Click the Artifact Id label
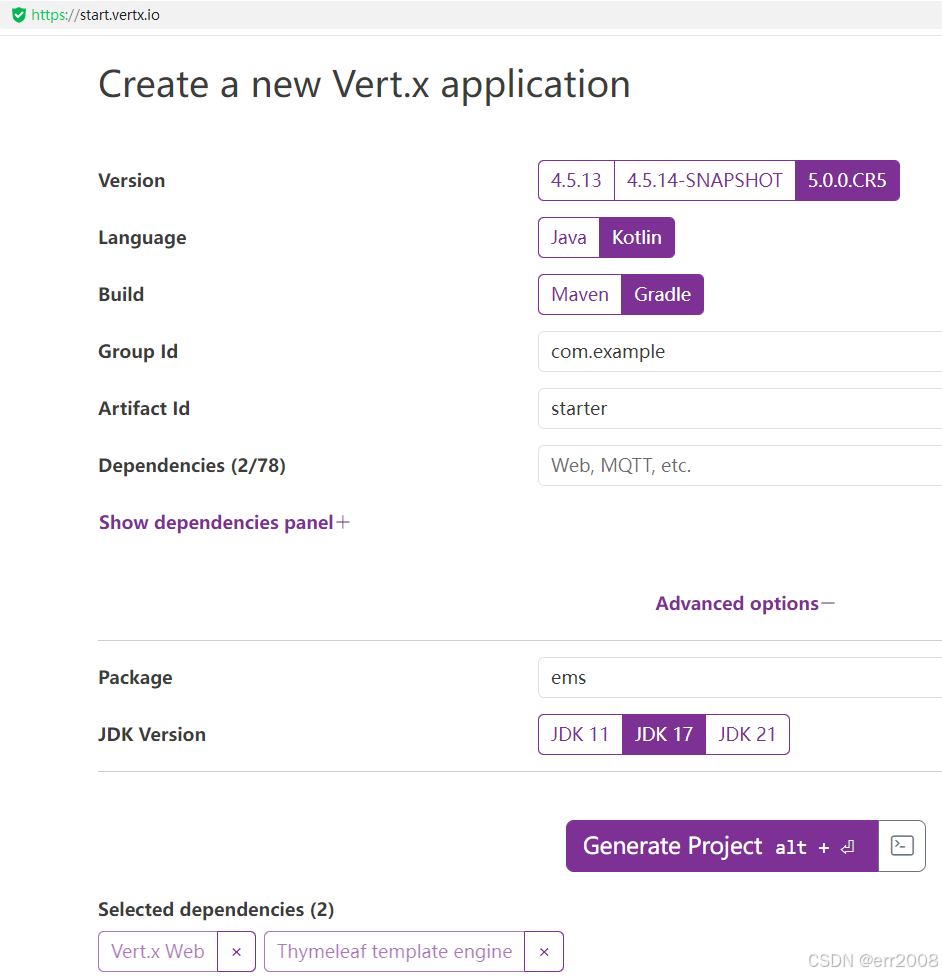Viewport: 942px width, 976px height. [x=144, y=408]
